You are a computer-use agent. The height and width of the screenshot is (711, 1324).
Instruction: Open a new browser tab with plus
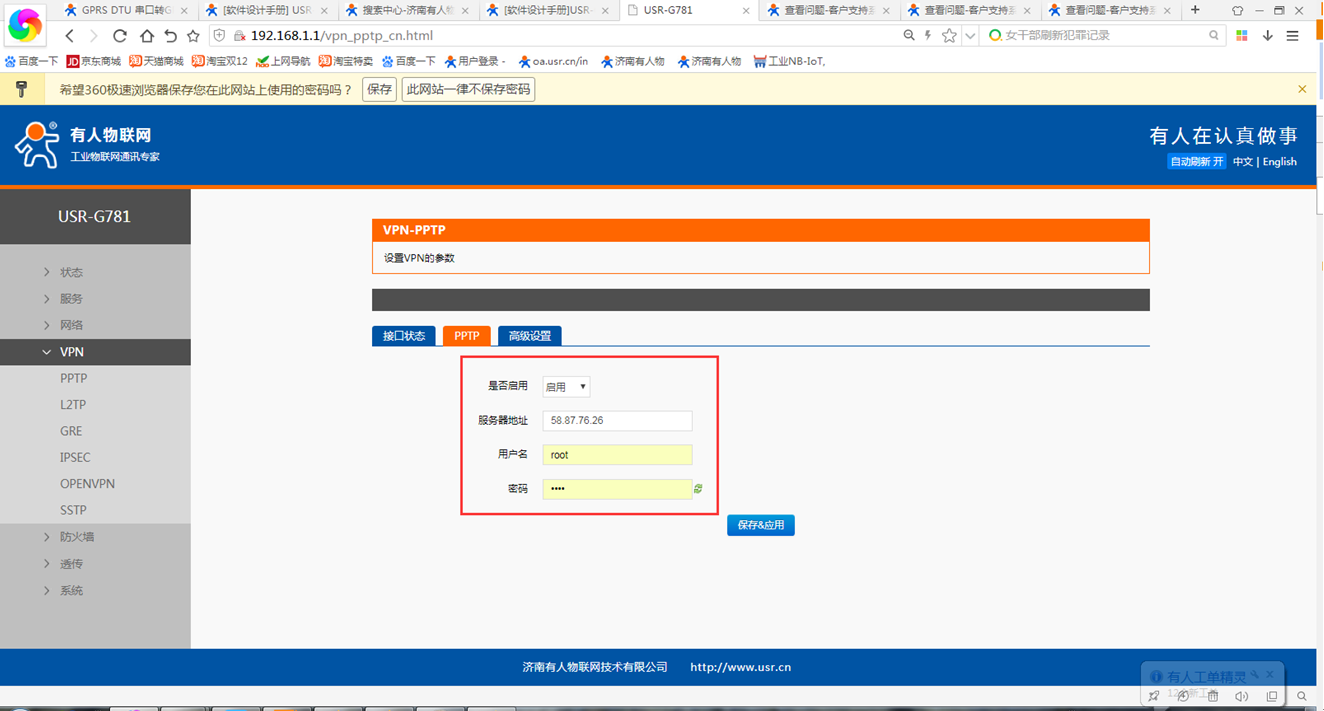coord(1195,10)
